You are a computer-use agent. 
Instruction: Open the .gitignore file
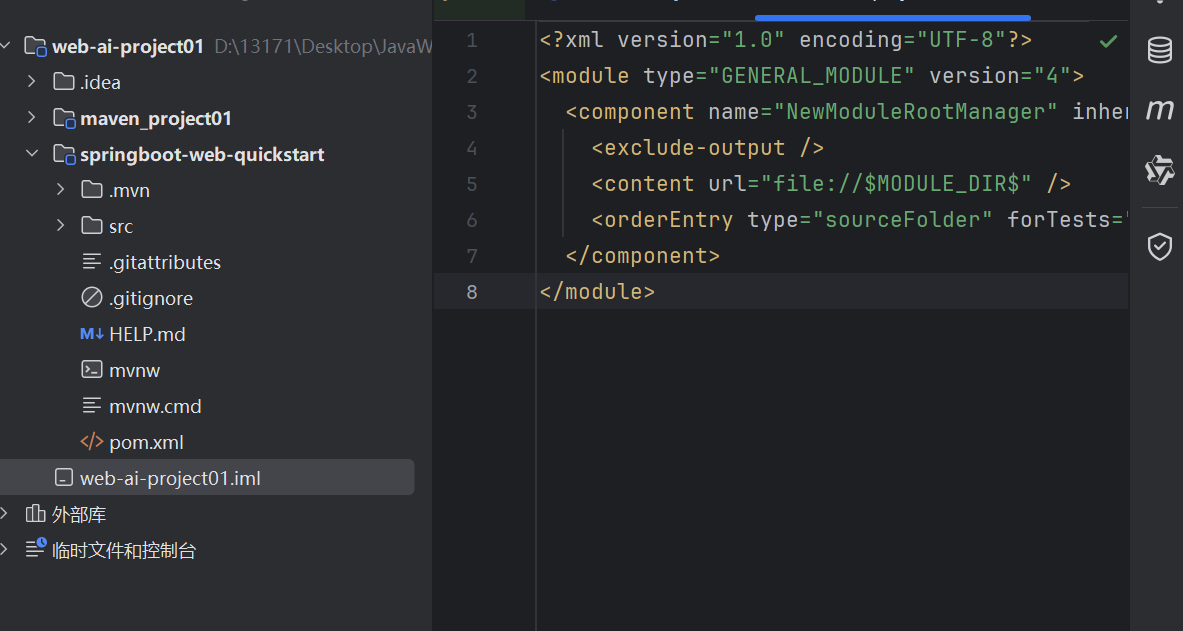point(151,299)
